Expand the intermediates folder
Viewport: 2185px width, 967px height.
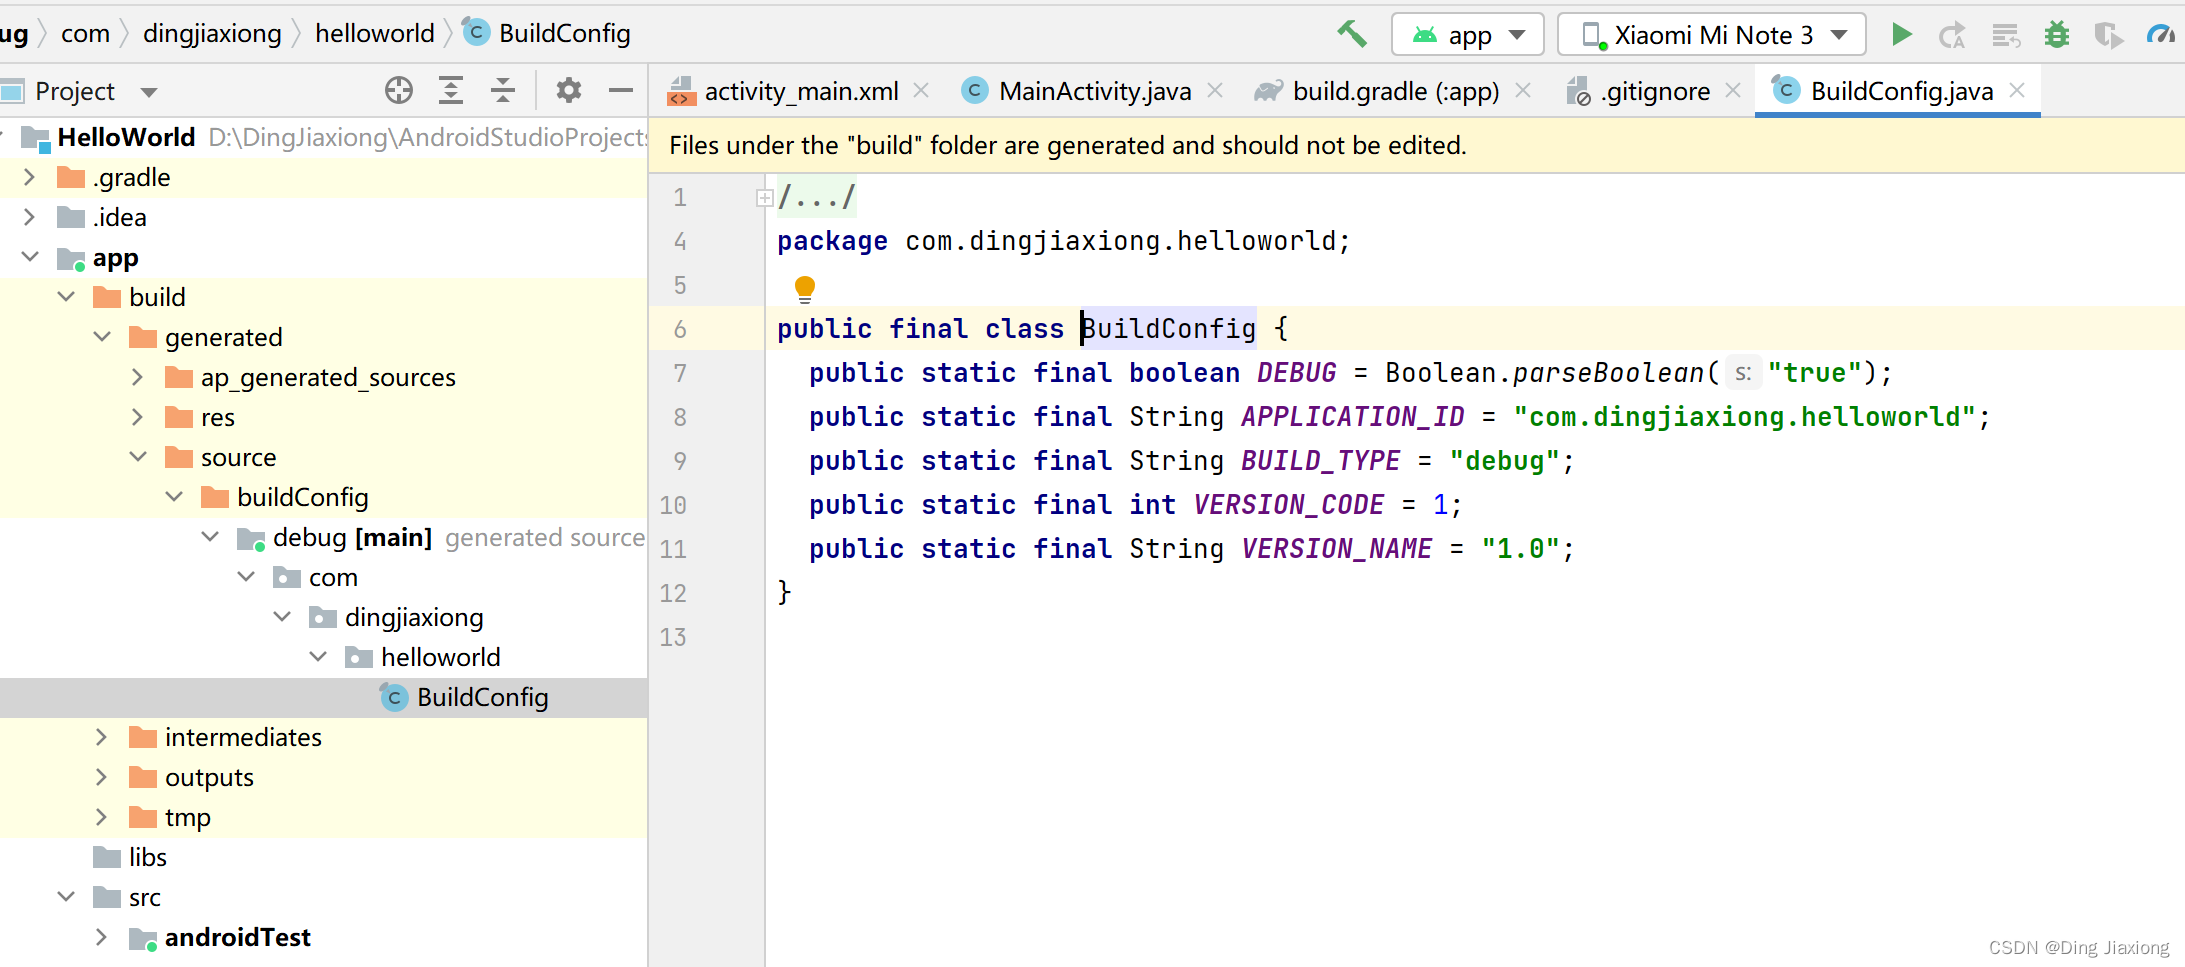(102, 737)
